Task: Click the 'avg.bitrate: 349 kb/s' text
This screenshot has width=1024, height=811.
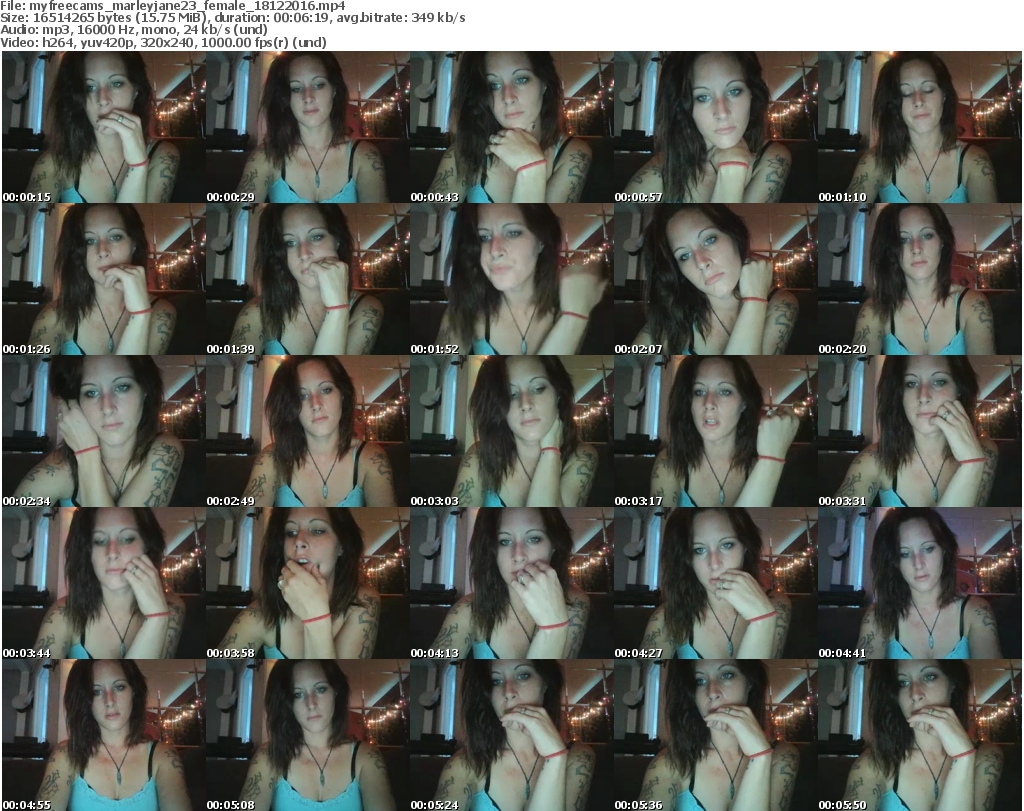Action: (x=402, y=18)
